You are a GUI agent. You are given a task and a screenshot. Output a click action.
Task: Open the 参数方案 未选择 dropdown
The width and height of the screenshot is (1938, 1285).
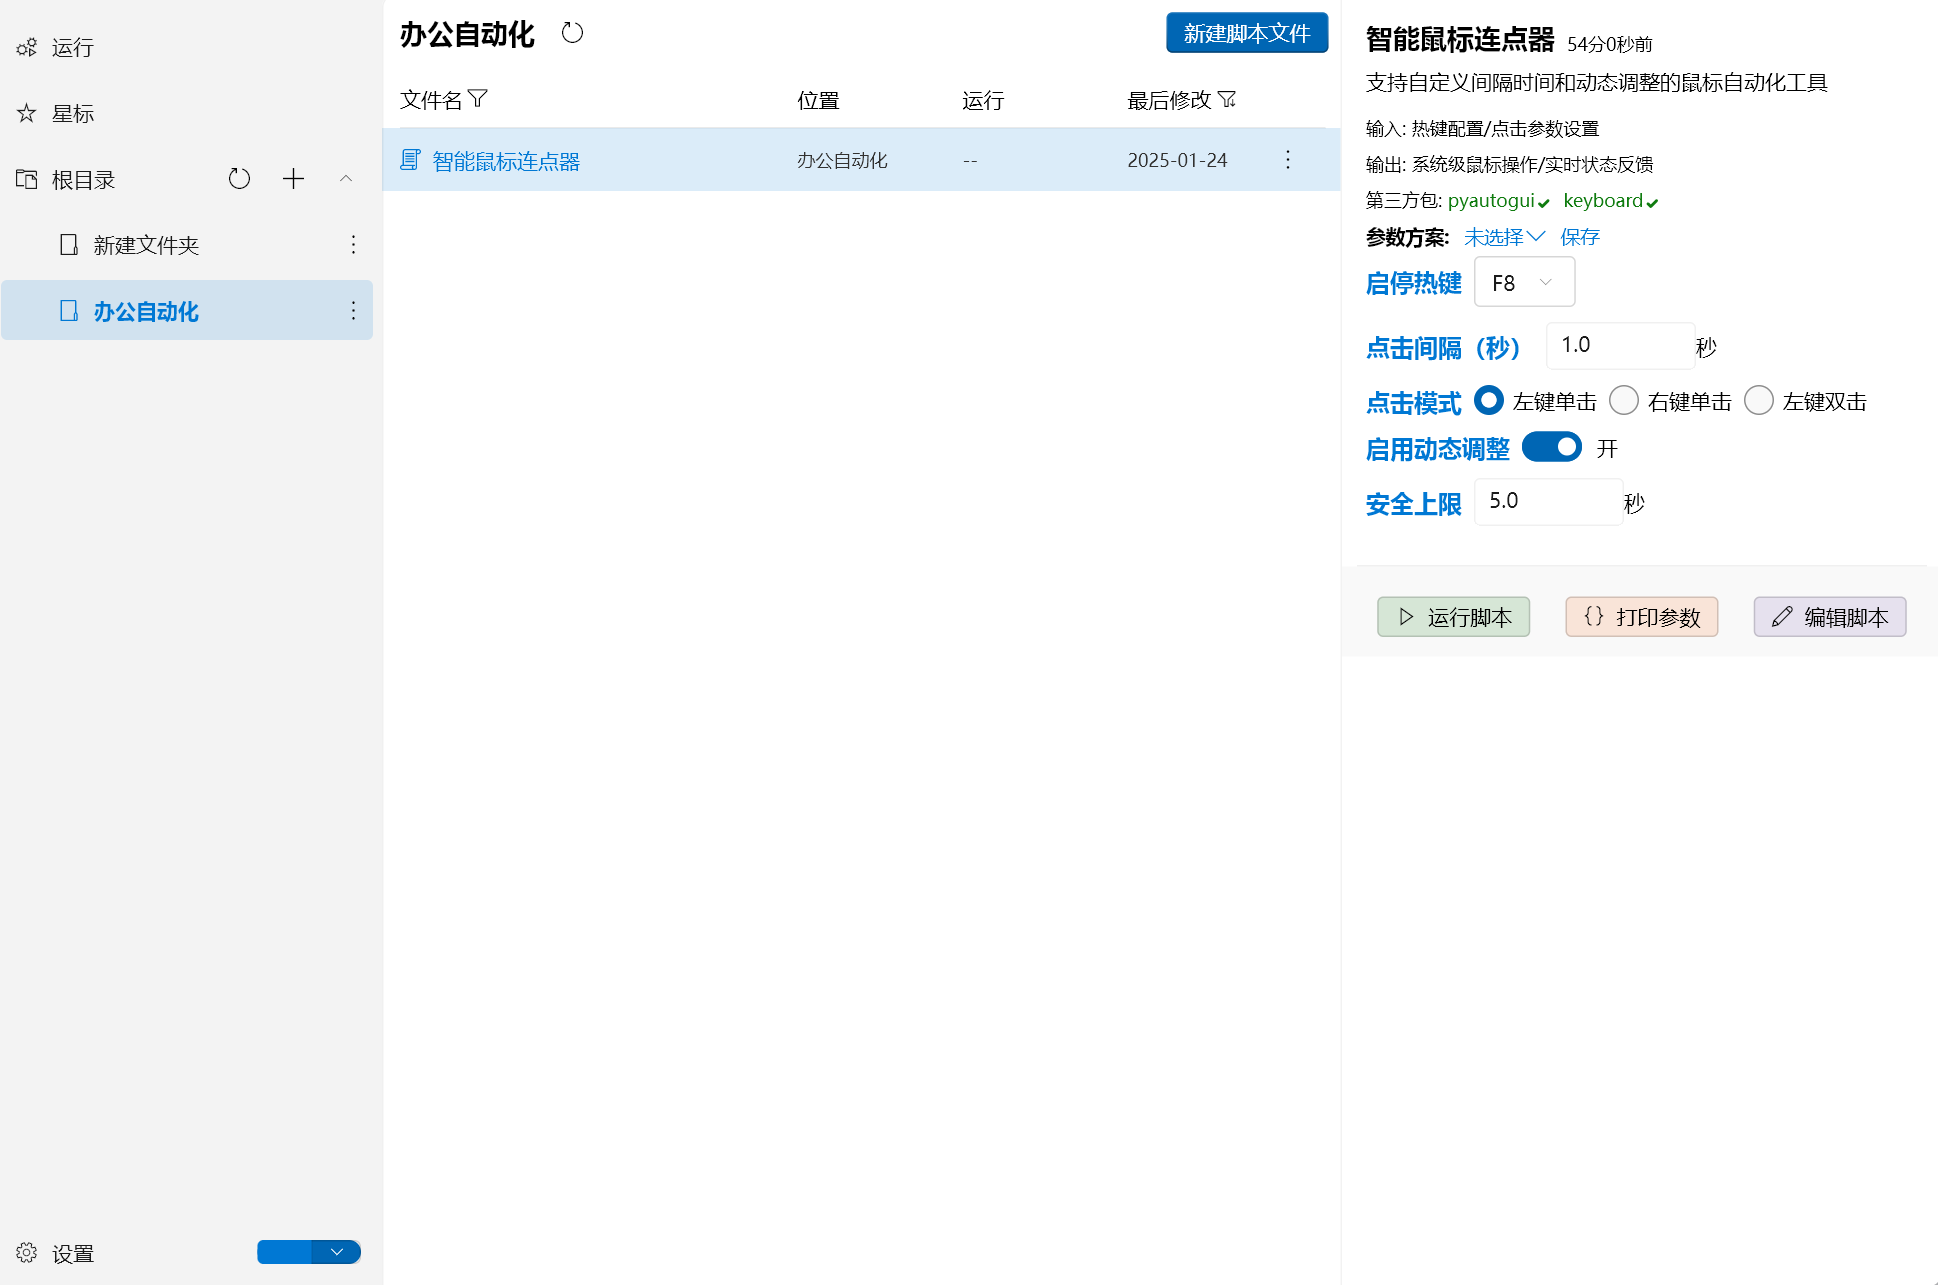coord(1504,237)
